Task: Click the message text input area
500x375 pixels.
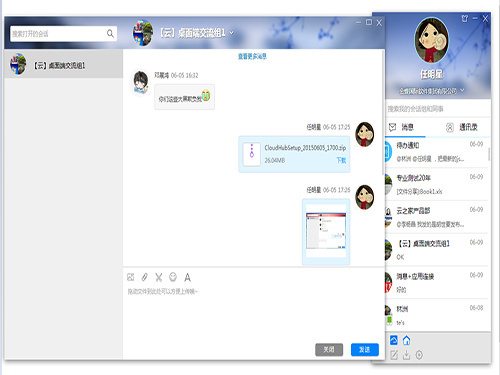Action: pos(253,313)
